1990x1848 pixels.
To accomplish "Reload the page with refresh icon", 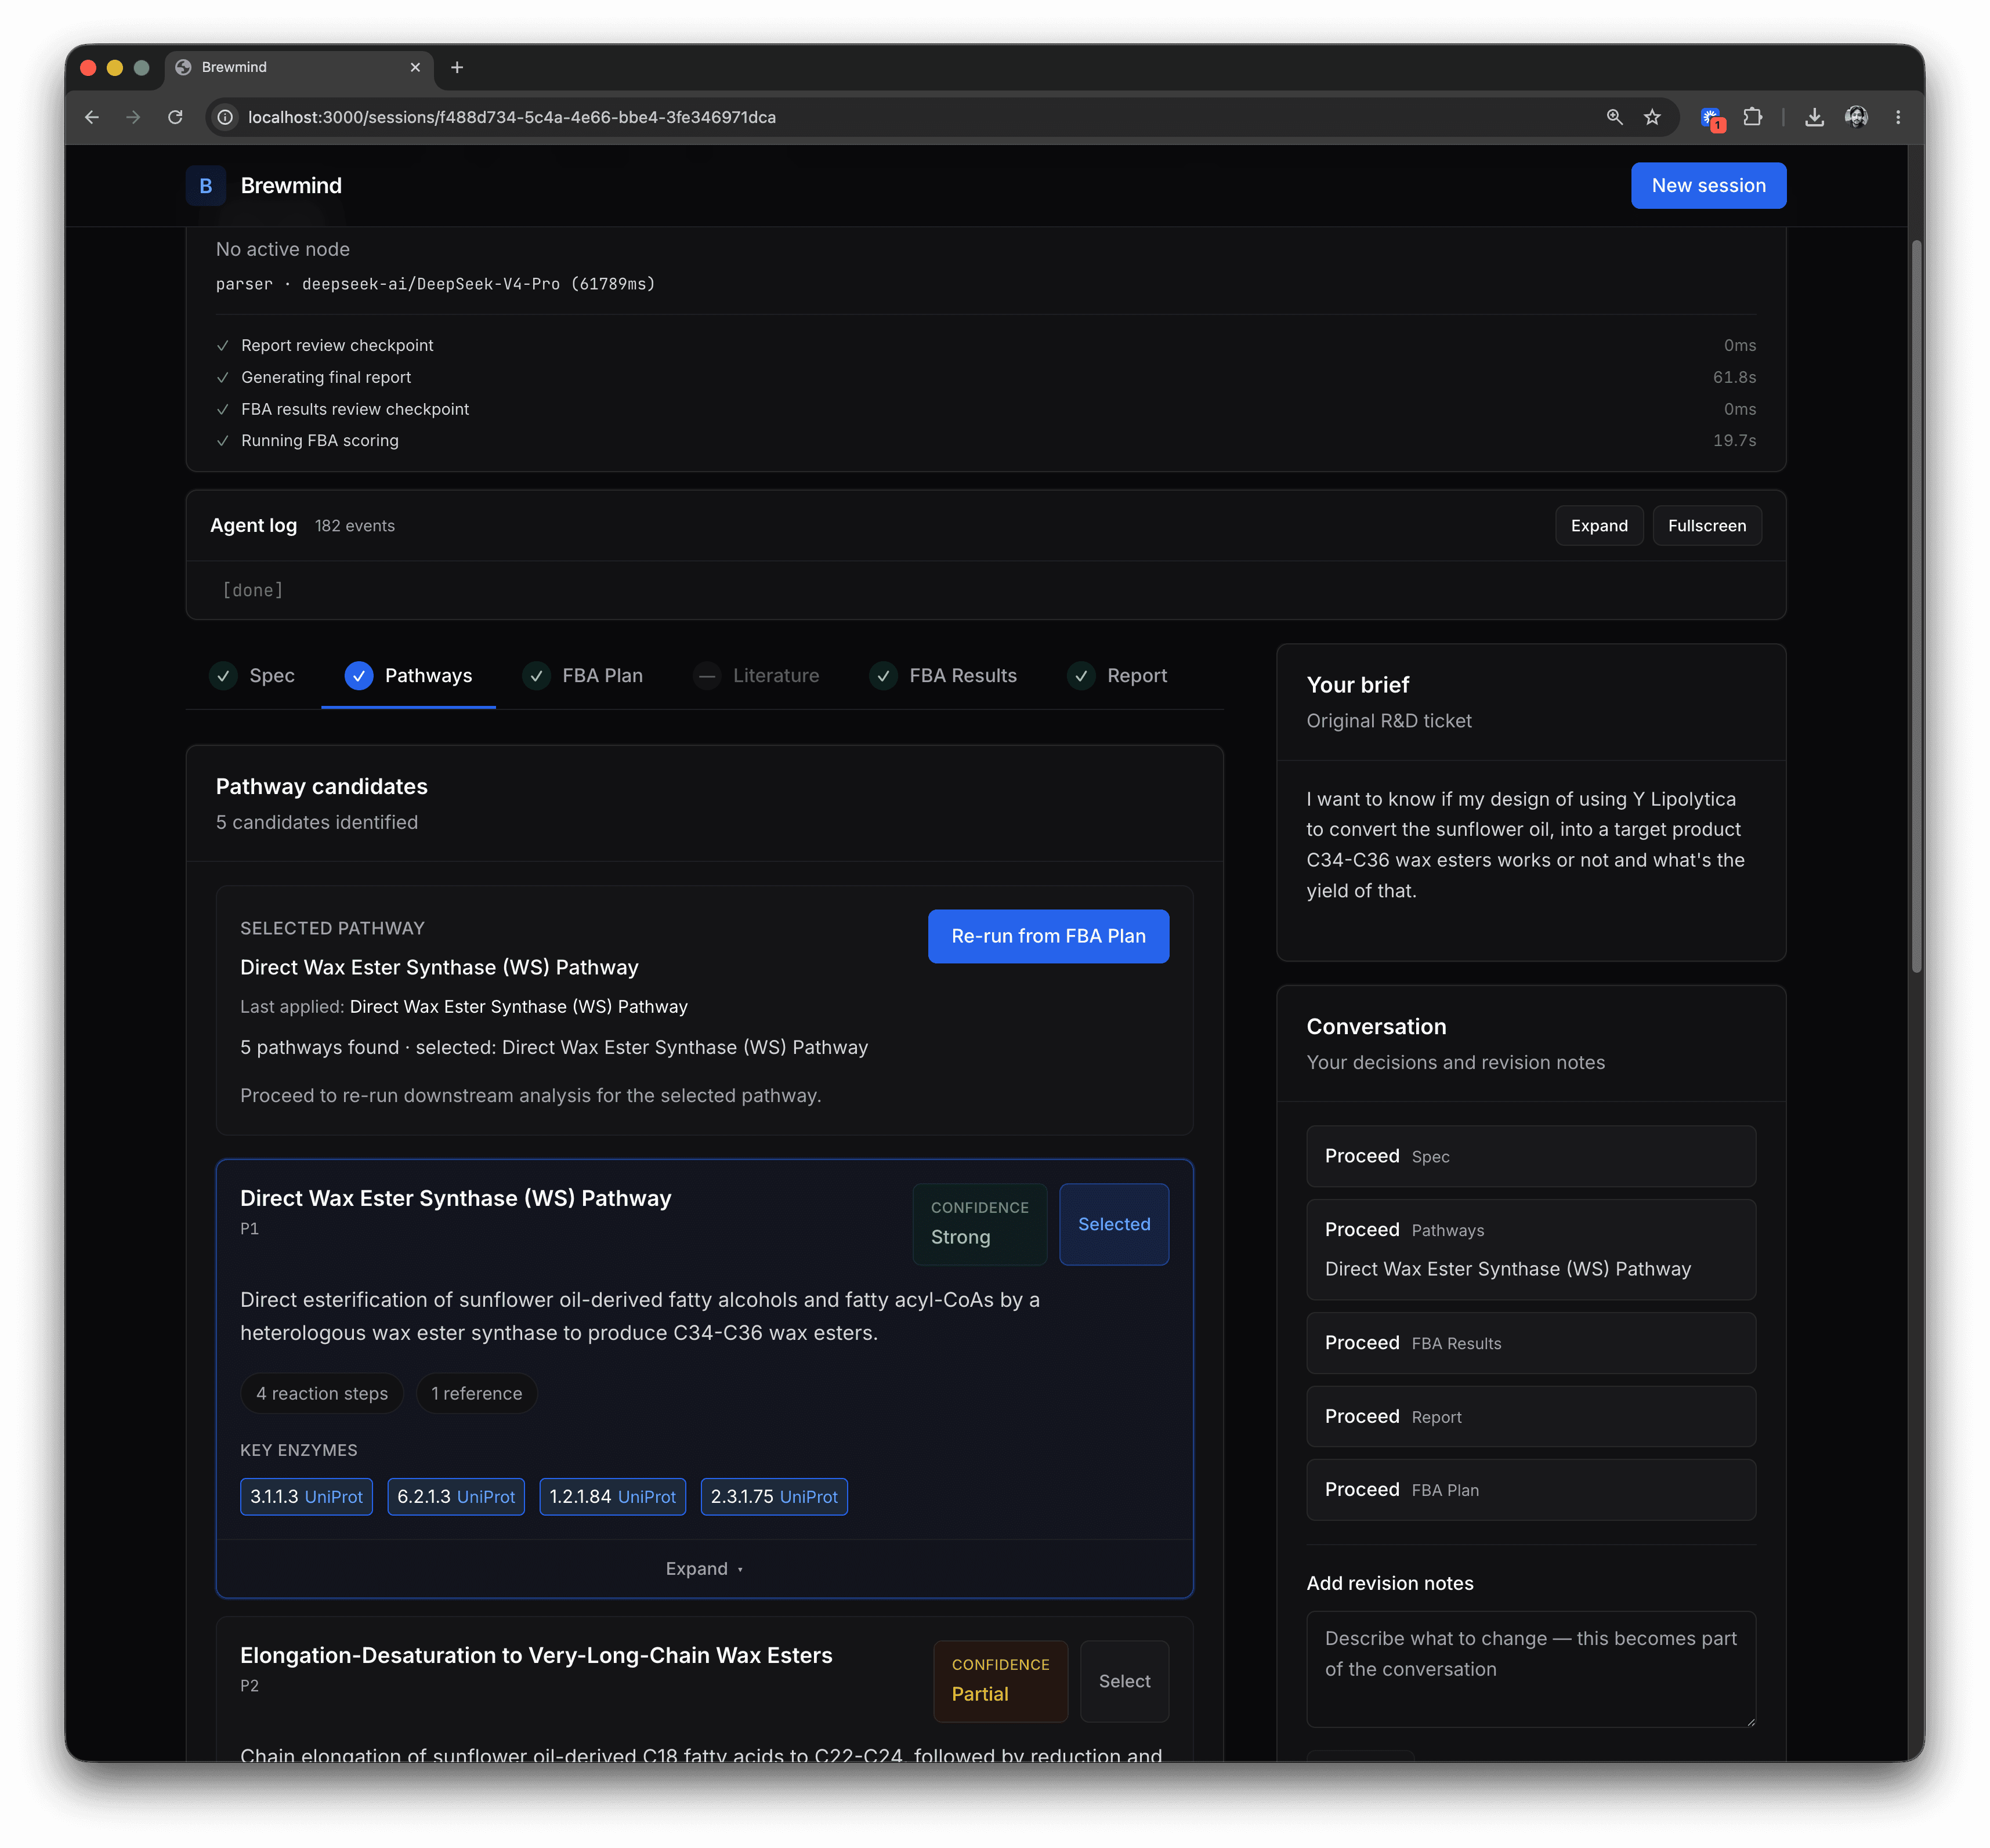I will pos(175,117).
